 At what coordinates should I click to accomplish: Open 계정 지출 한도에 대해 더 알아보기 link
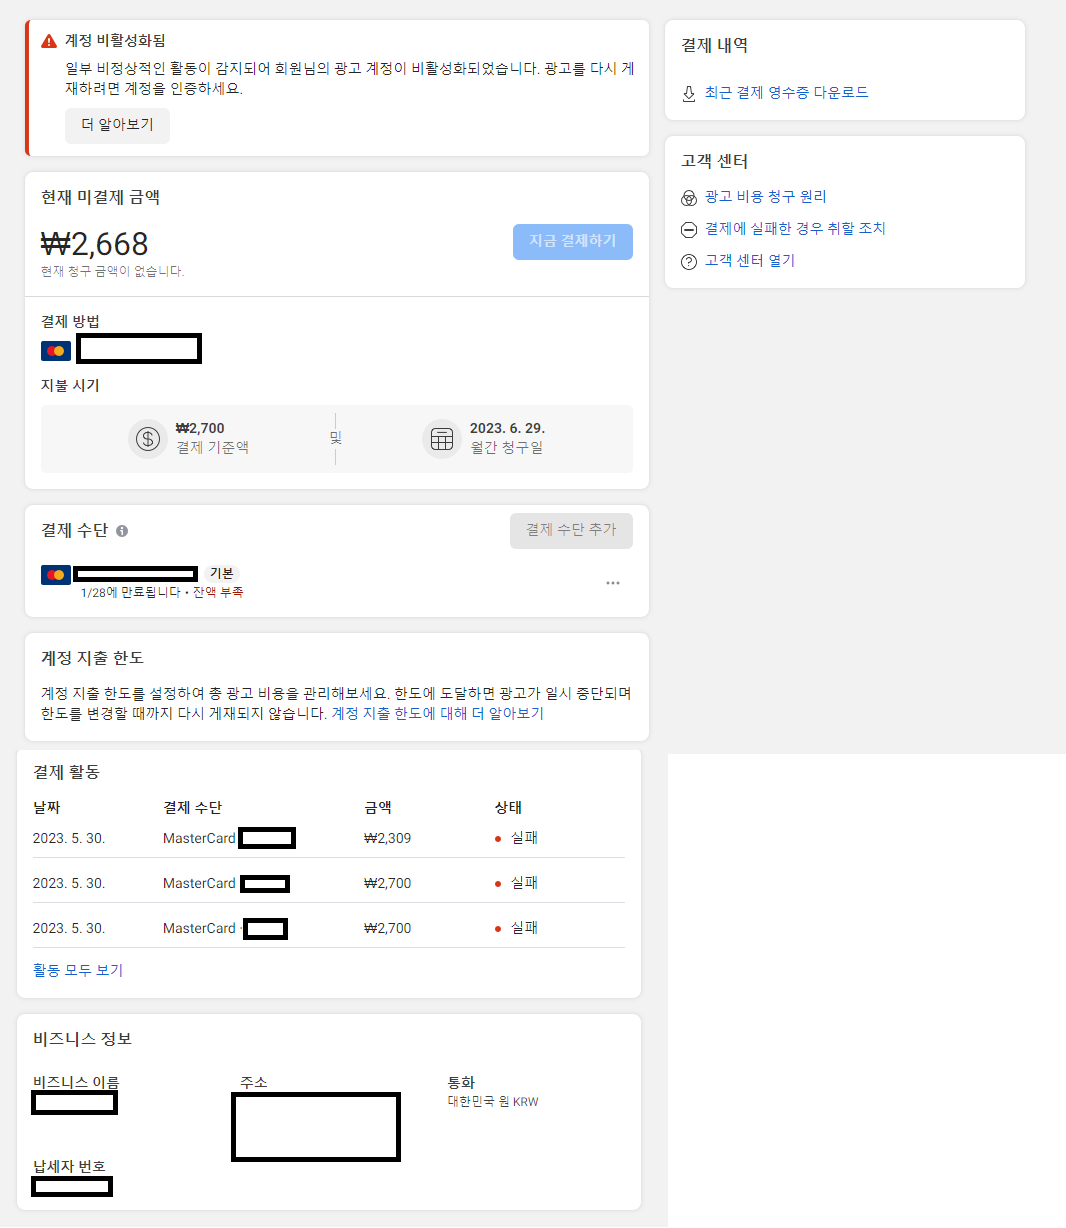(437, 714)
